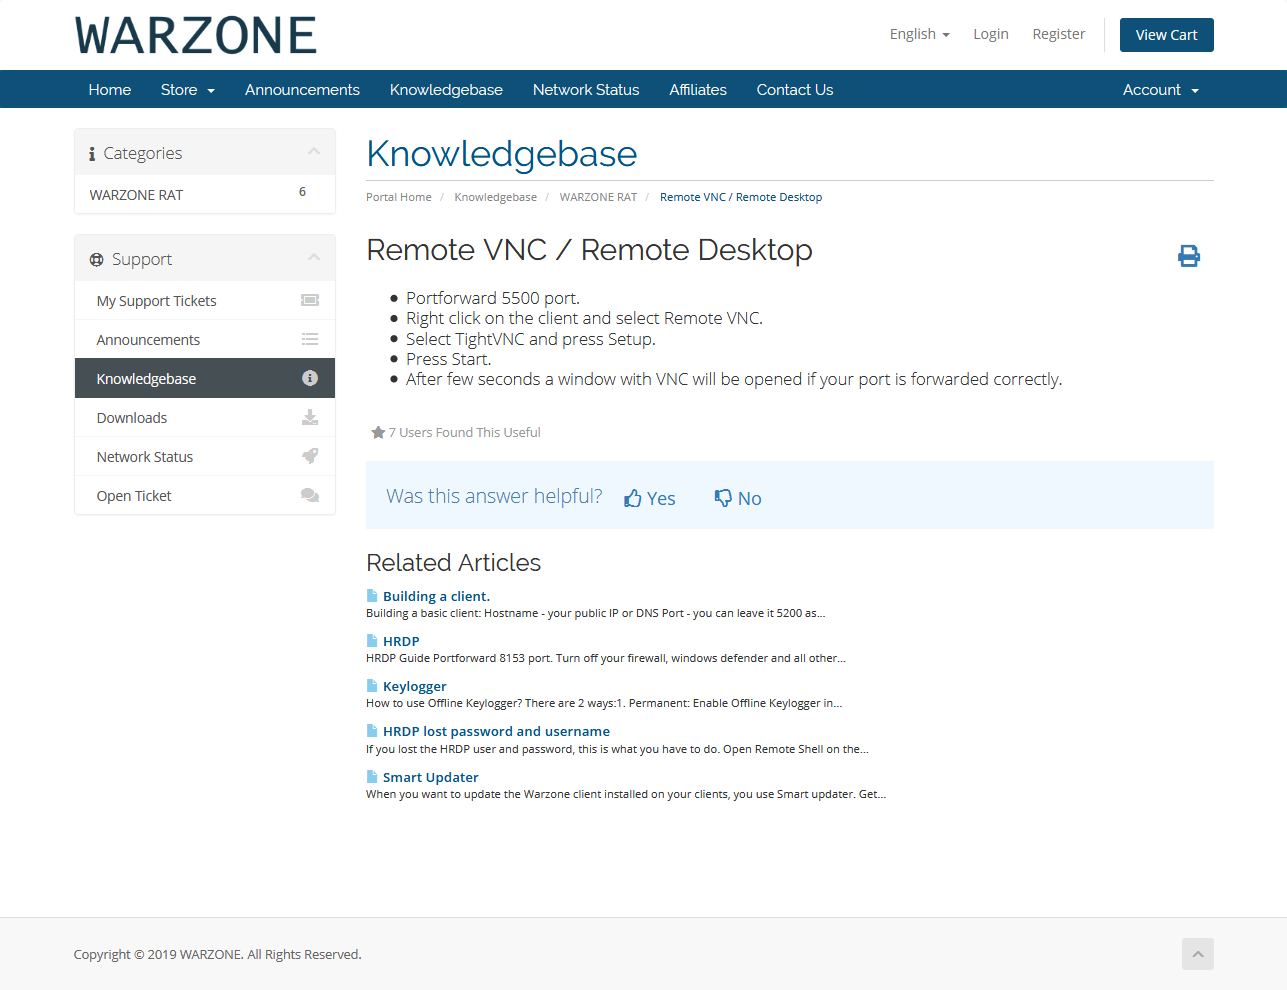Open the Account dropdown menu
Viewport: 1287px width, 990px height.
[1160, 90]
